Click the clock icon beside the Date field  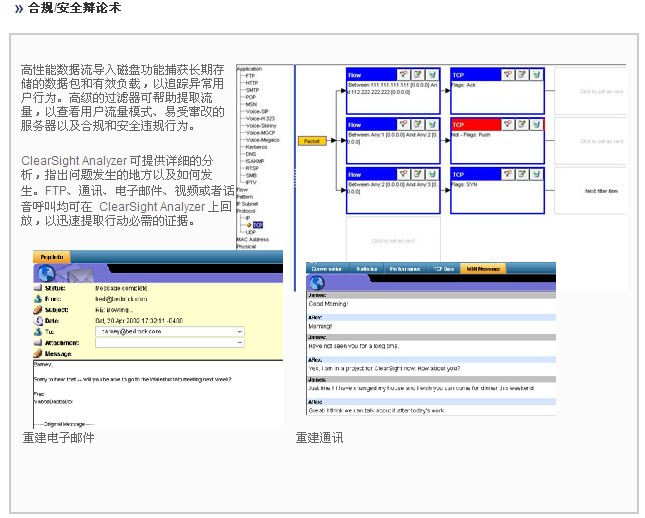click(x=38, y=319)
